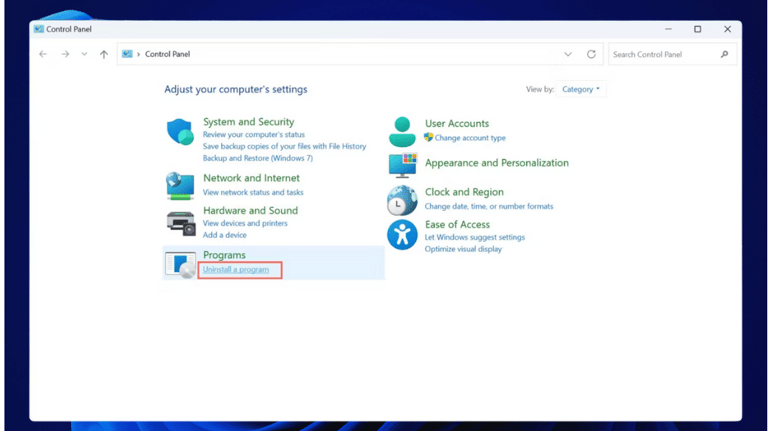768x431 pixels.
Task: Open Change date, time, or number formats
Action: (489, 206)
